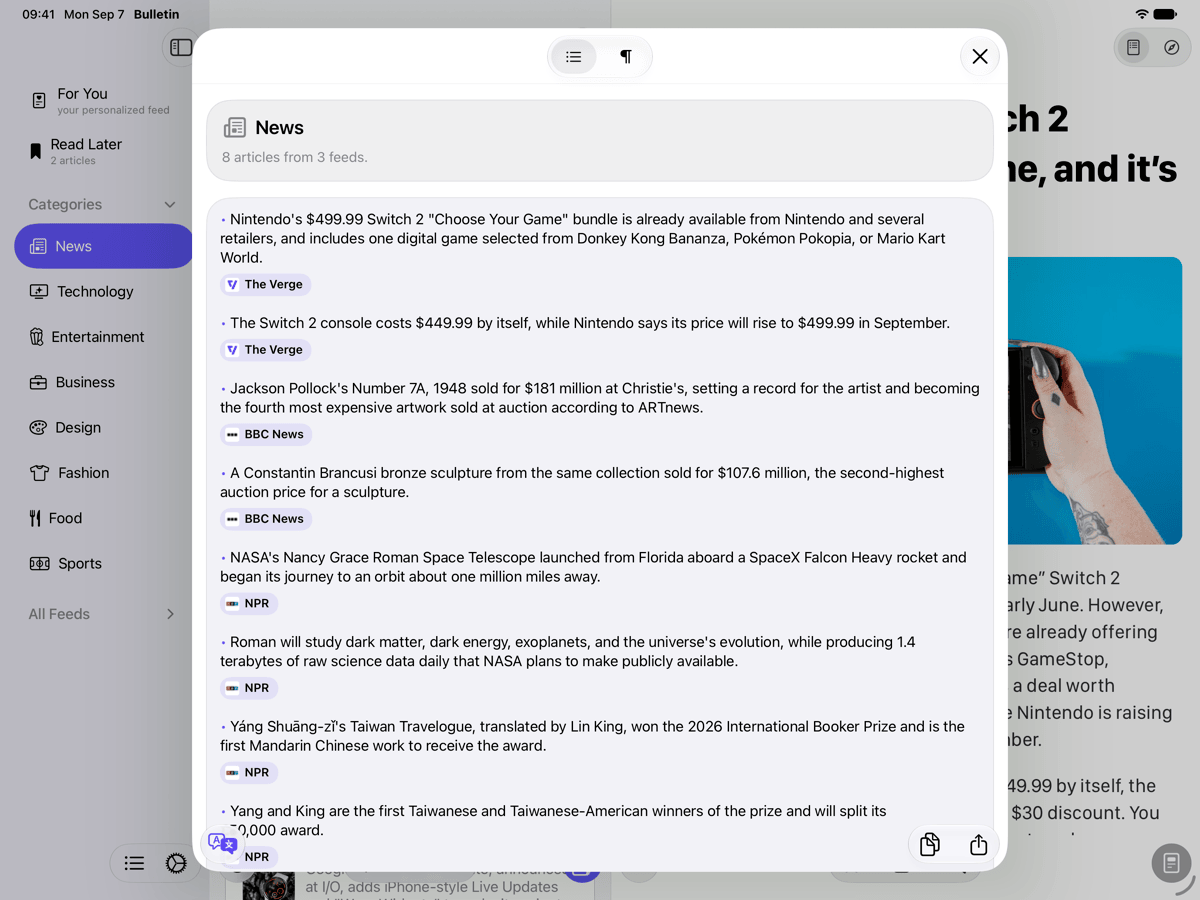Click The Verge tag under Switch 2 bundle

point(266,285)
